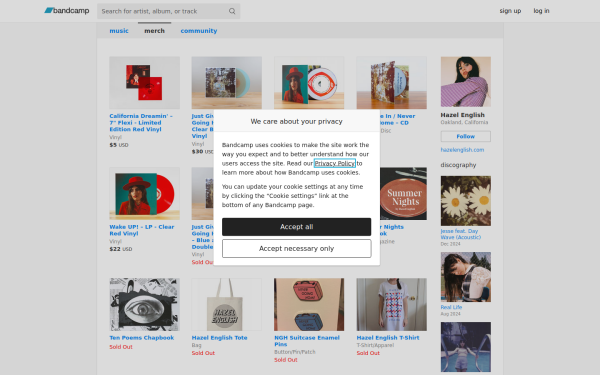The height and width of the screenshot is (375, 600).
Task: Click the Oakland, California location text
Action: pos(464,122)
